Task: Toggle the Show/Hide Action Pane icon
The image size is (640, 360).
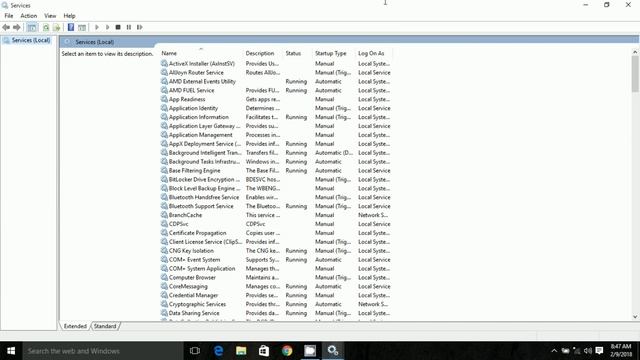Action: coord(82,27)
